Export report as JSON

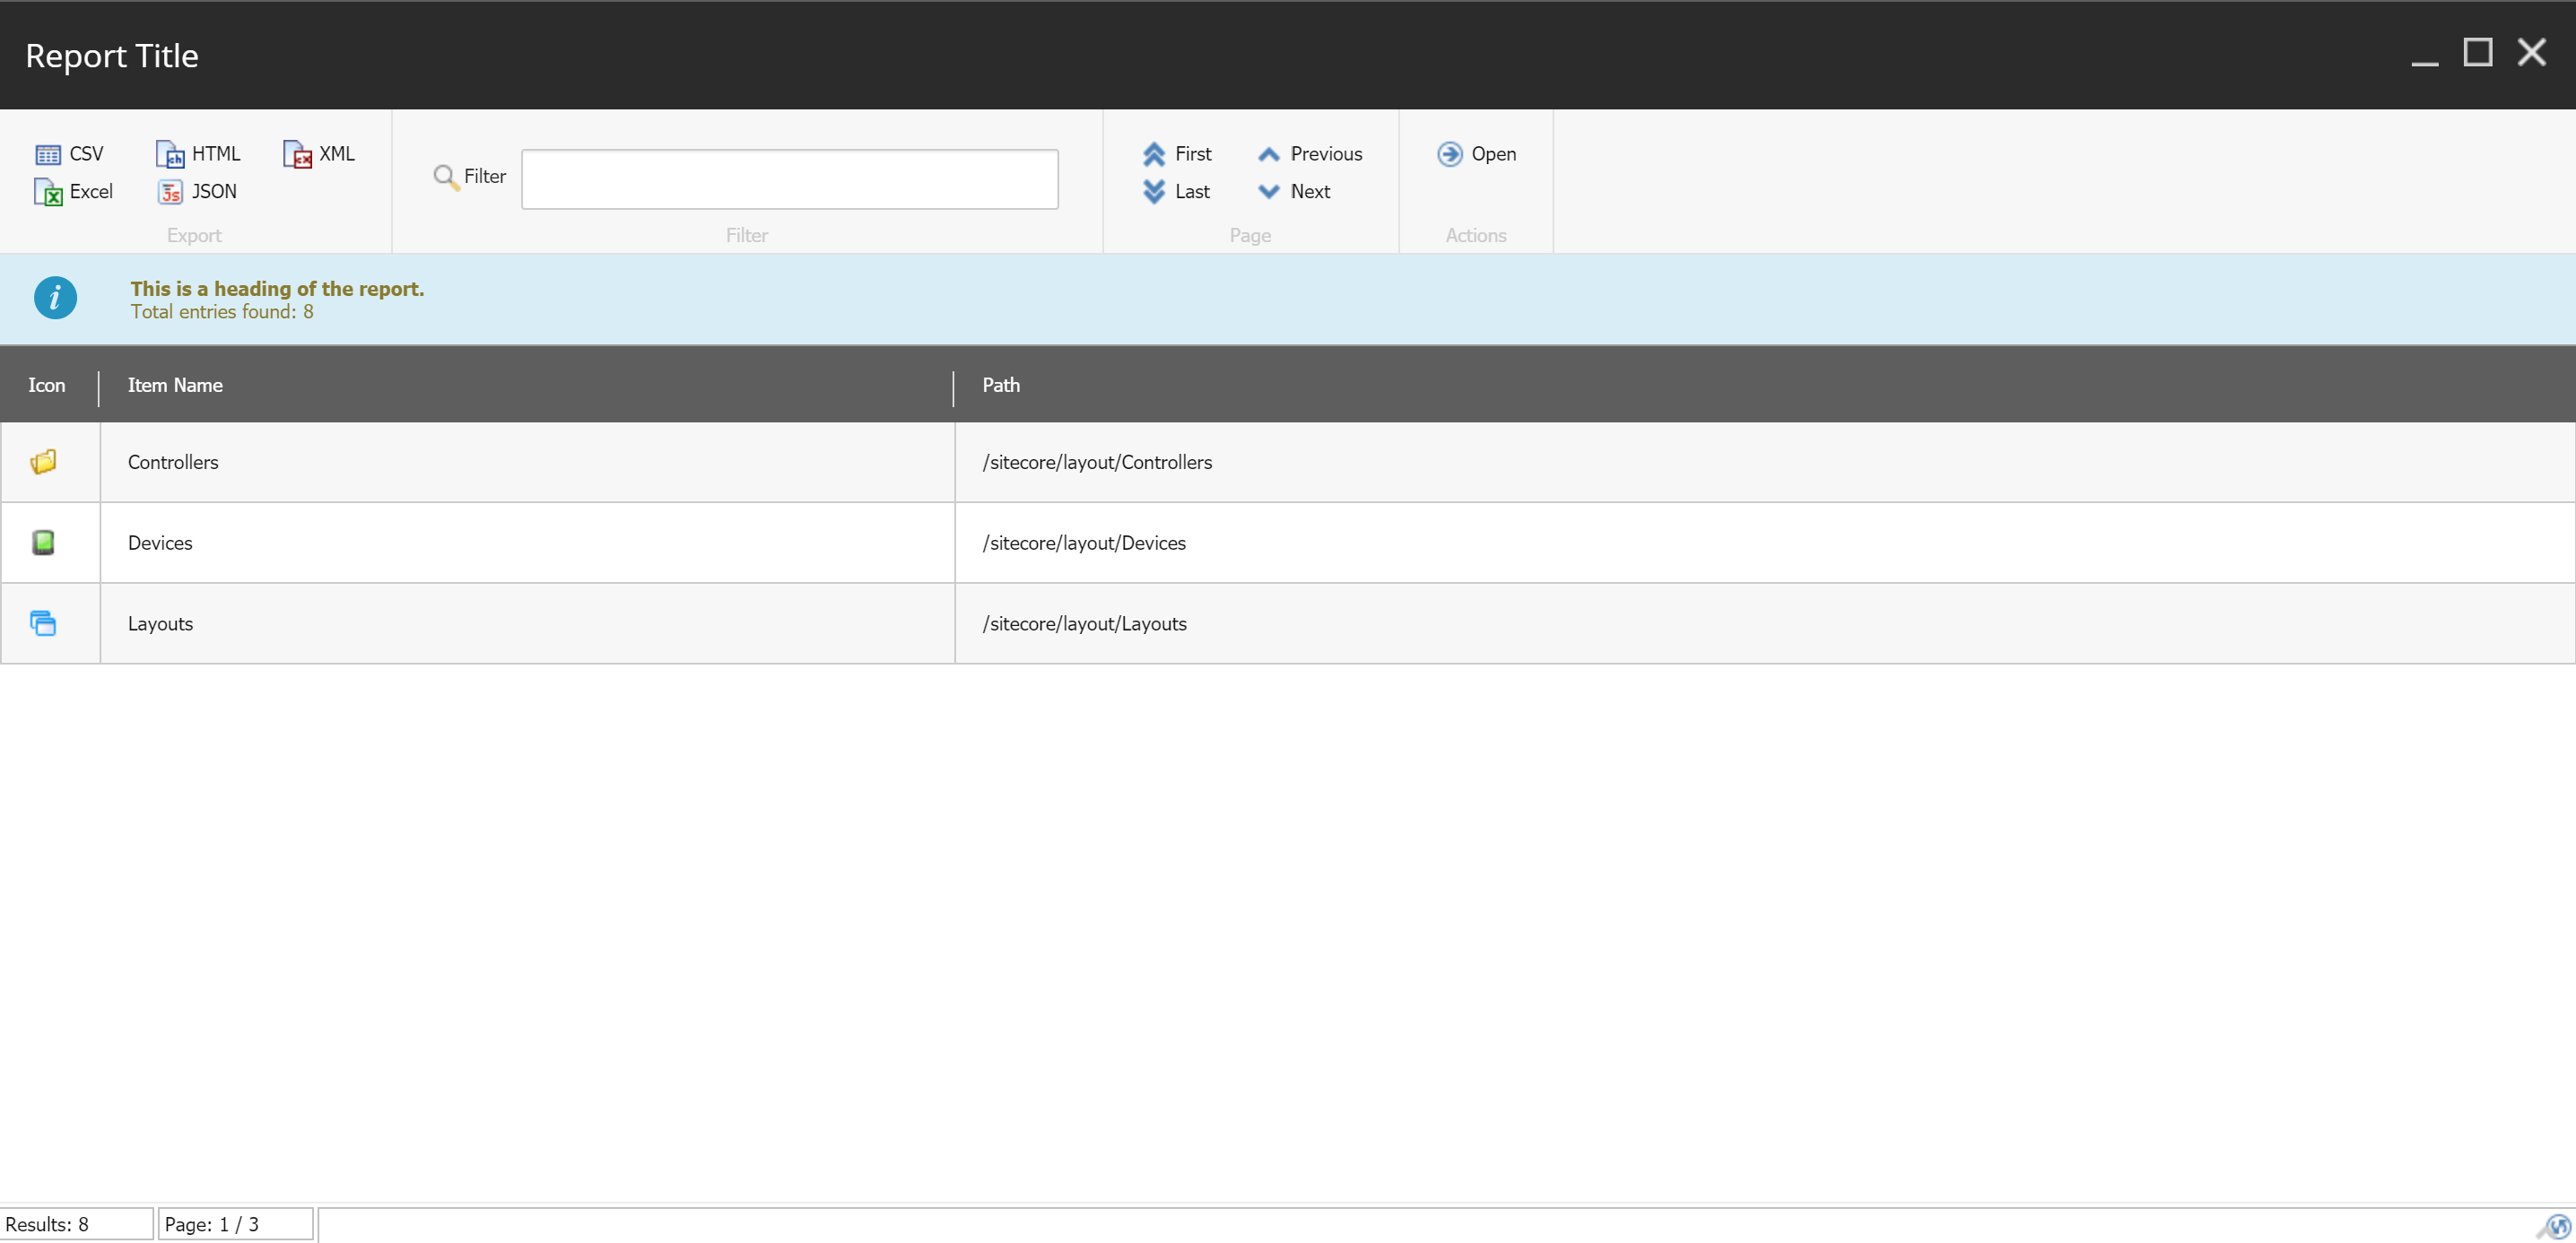pyautogui.click(x=197, y=192)
